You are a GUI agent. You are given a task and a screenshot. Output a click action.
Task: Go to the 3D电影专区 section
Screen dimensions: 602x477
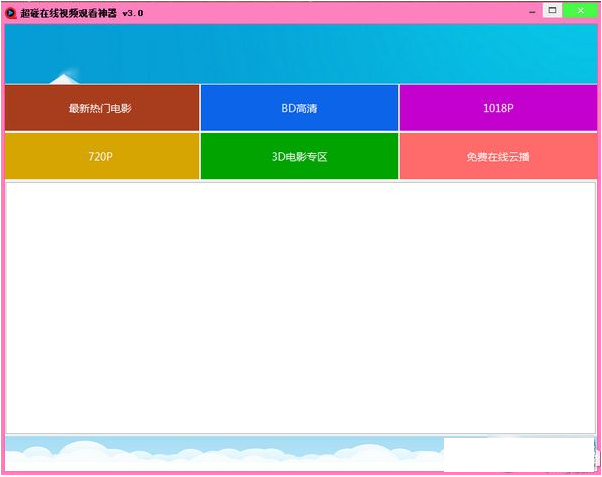click(x=299, y=157)
